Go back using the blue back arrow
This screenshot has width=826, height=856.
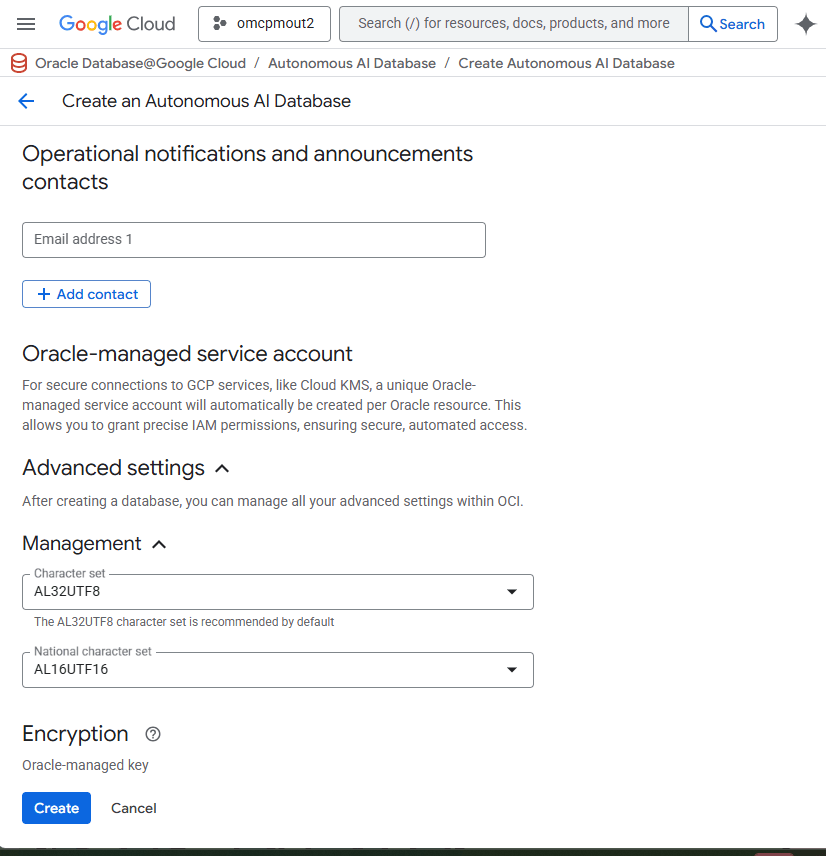26,101
